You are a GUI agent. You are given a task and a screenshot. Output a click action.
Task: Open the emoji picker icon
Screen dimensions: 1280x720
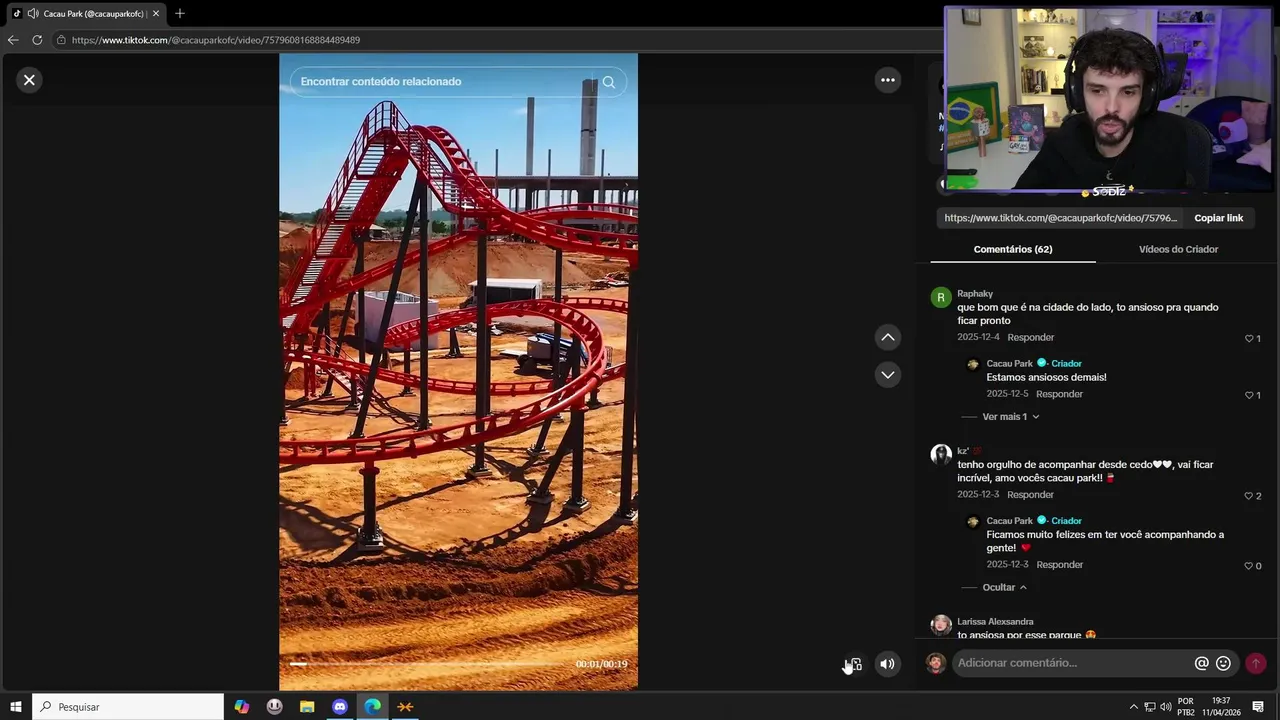point(1223,663)
